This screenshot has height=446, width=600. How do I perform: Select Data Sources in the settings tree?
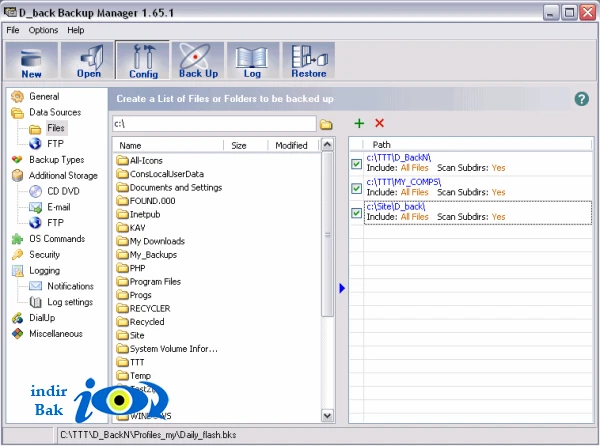pos(55,112)
